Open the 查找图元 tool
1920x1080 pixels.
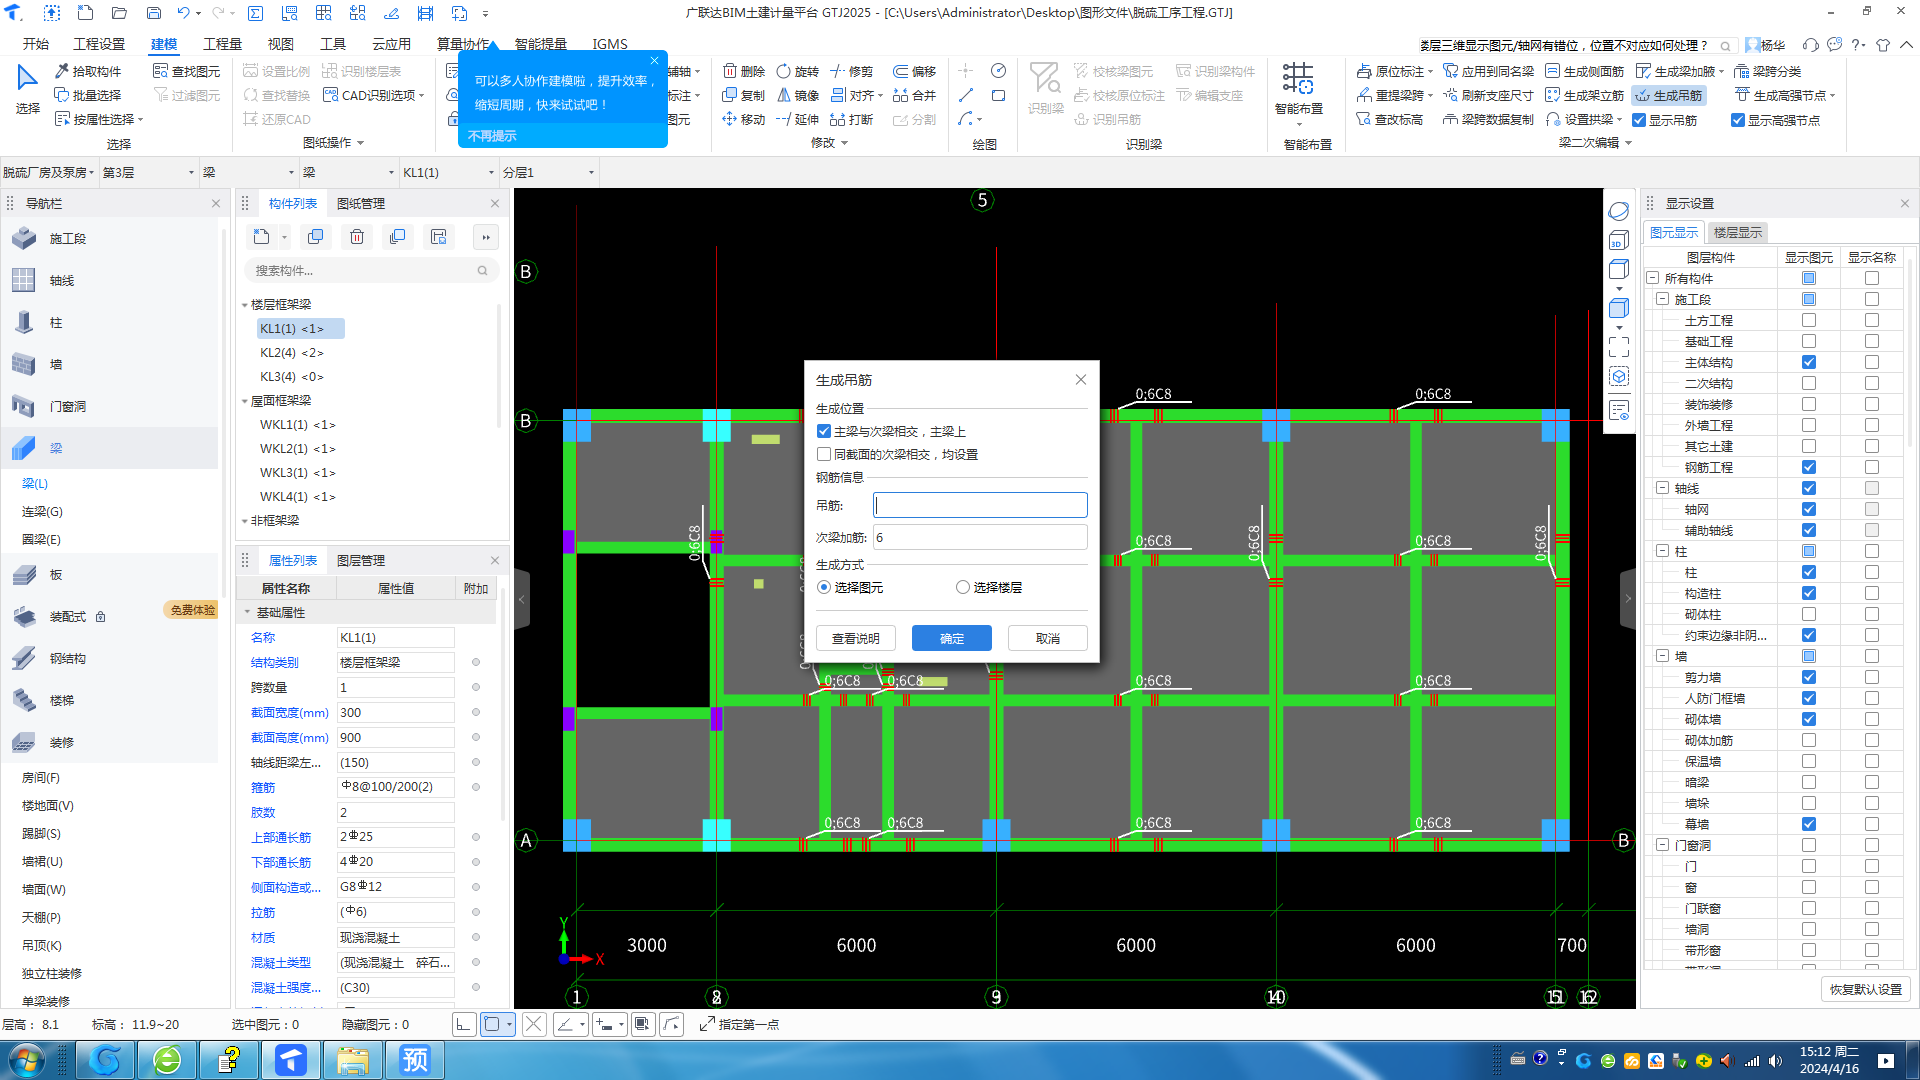[187, 71]
